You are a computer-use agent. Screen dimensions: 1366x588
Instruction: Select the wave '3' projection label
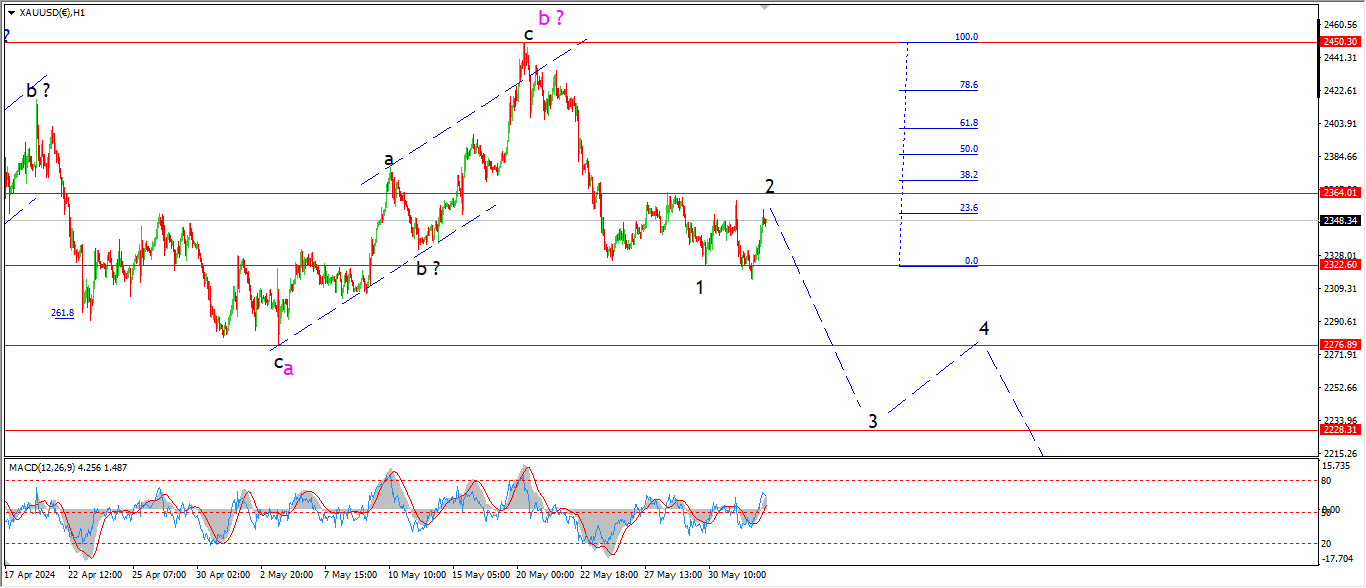pyautogui.click(x=873, y=422)
